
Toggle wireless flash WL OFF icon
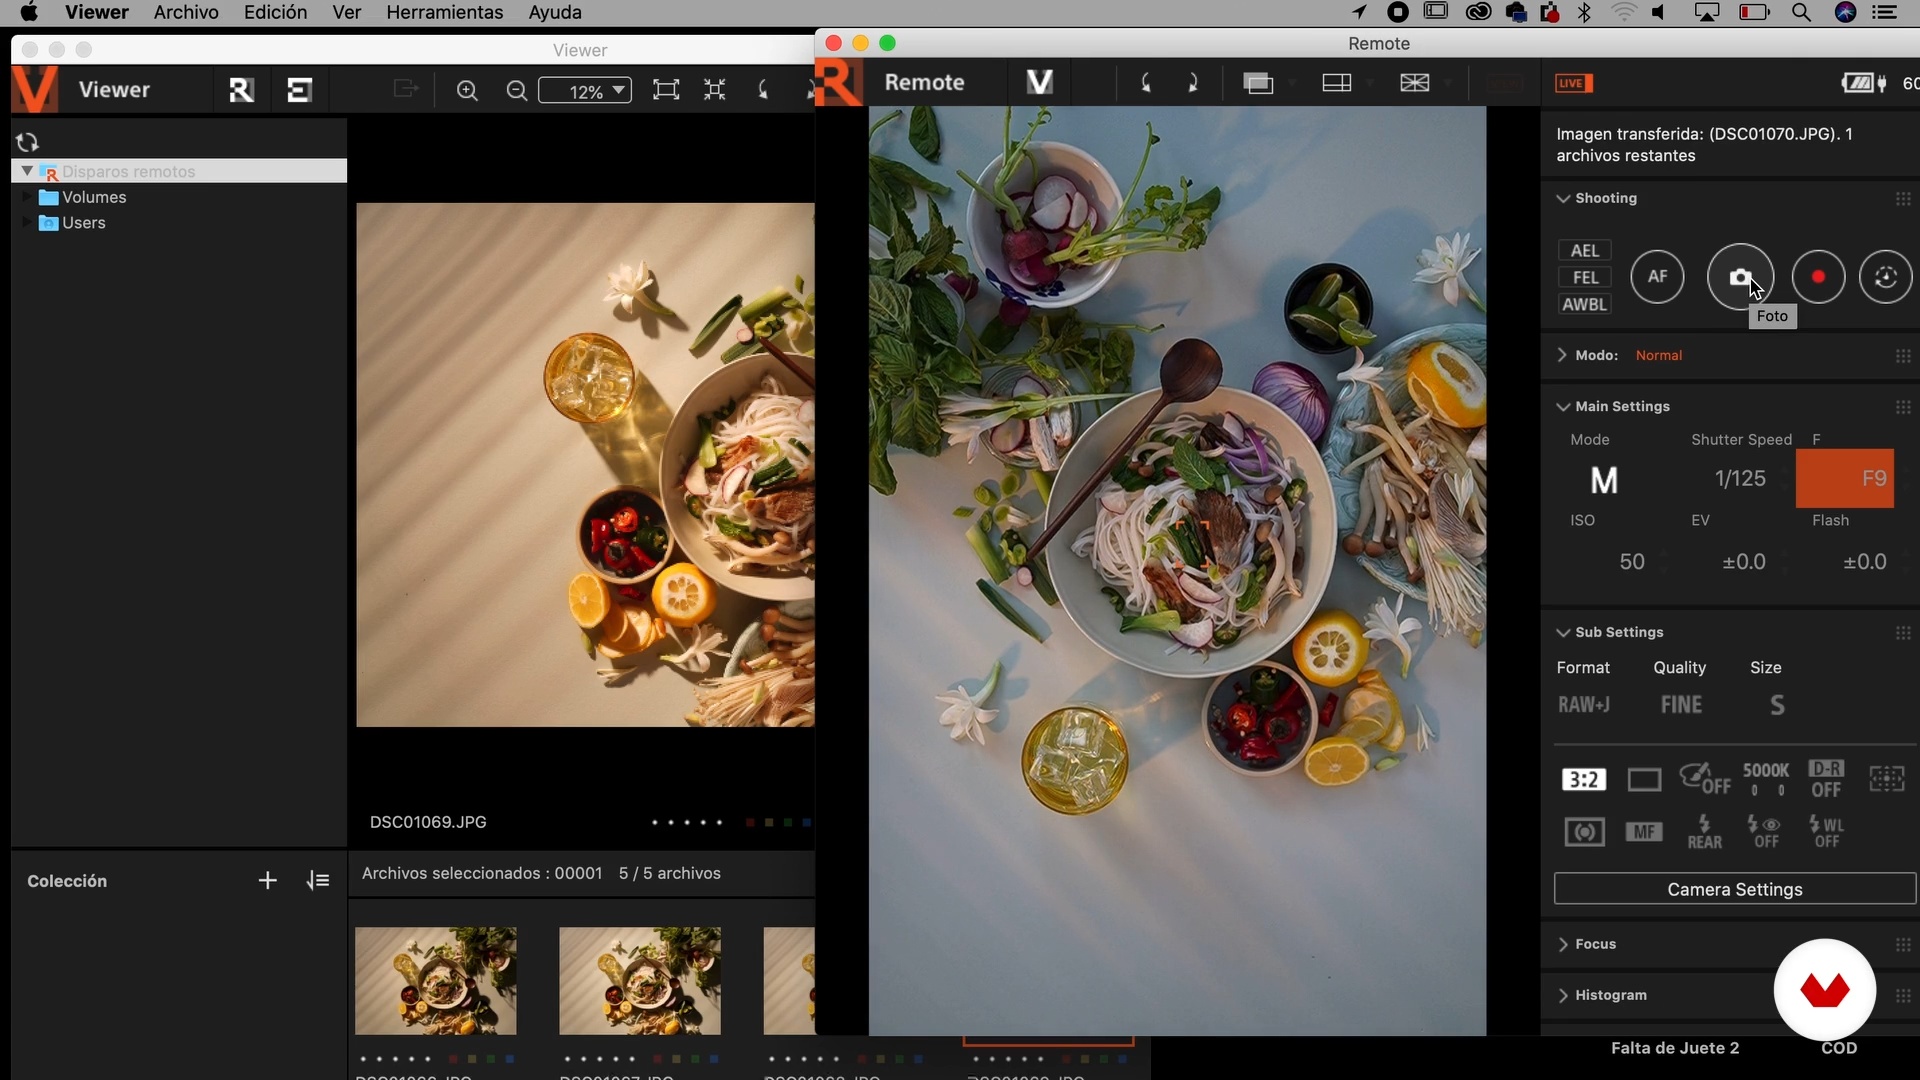coord(1826,832)
